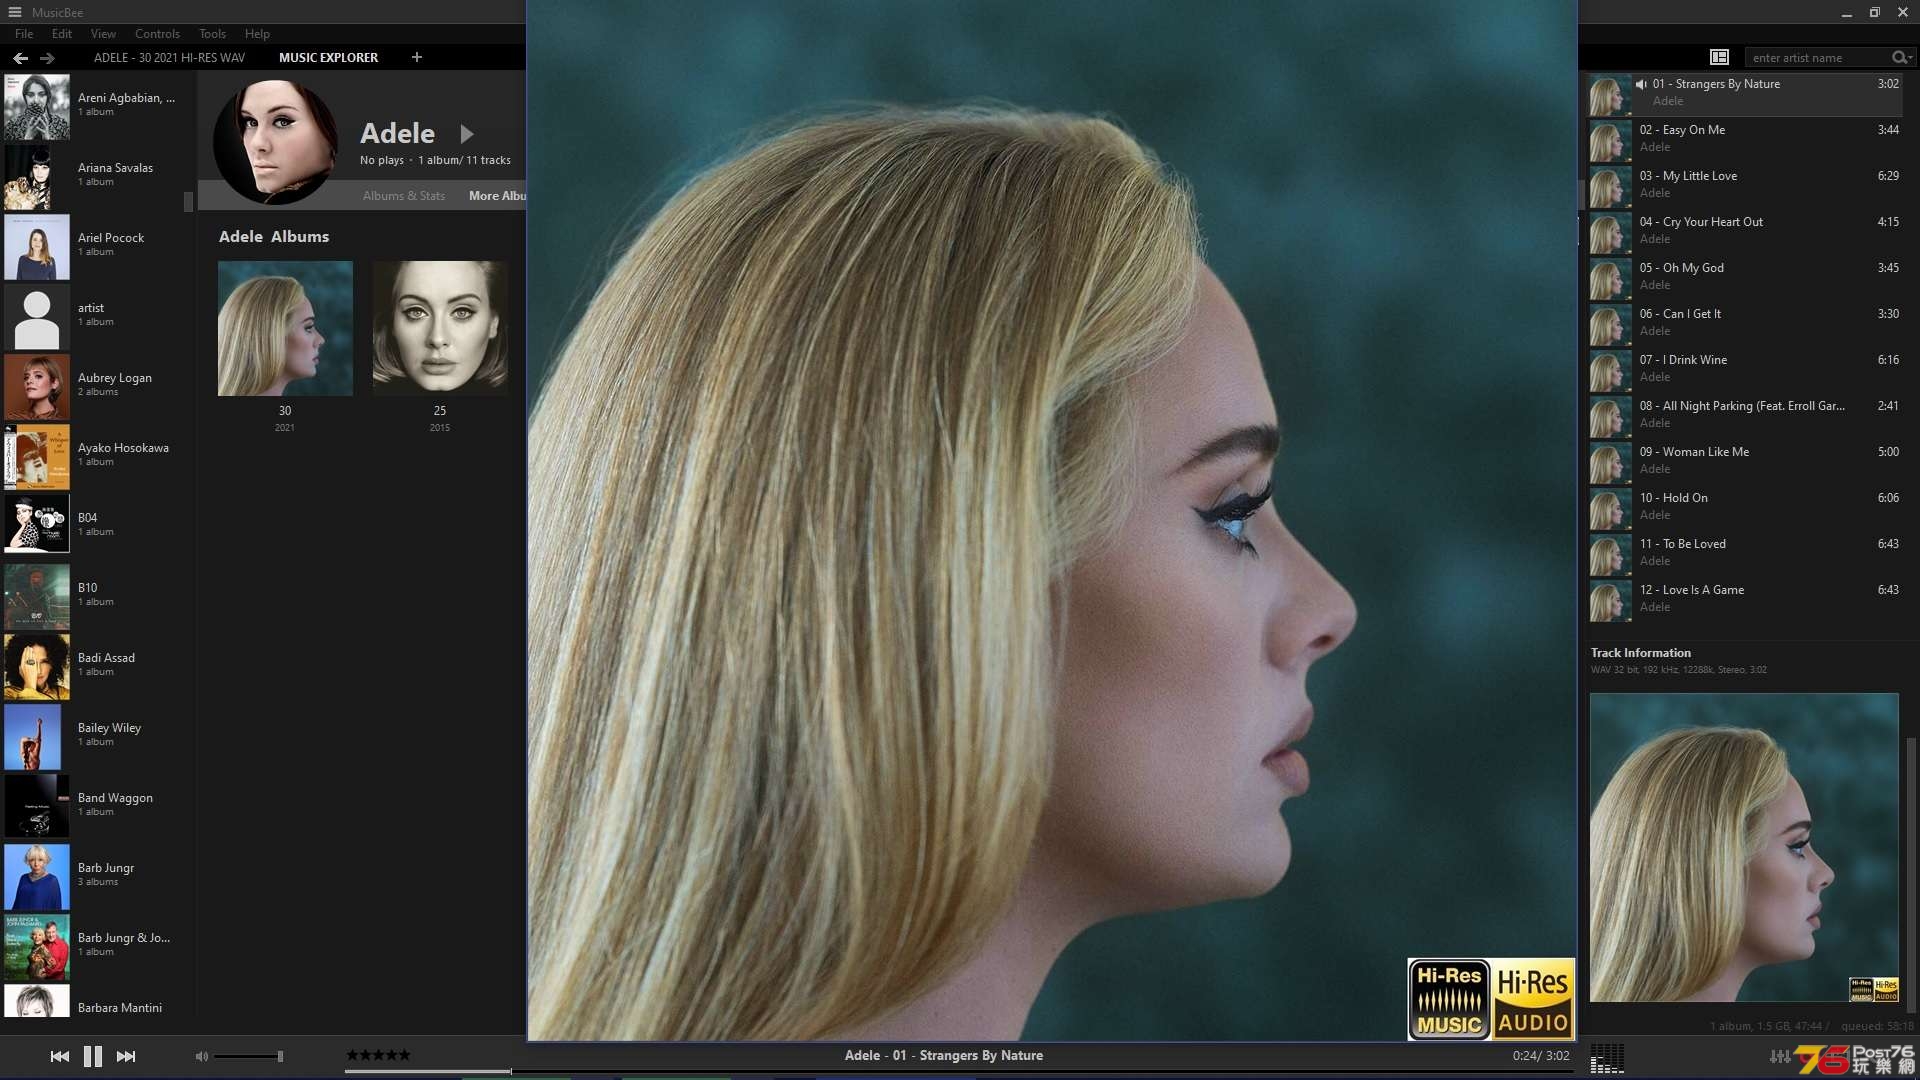The image size is (1920, 1080).
Task: Open the equalizer sliders icon
Action: click(1780, 1056)
